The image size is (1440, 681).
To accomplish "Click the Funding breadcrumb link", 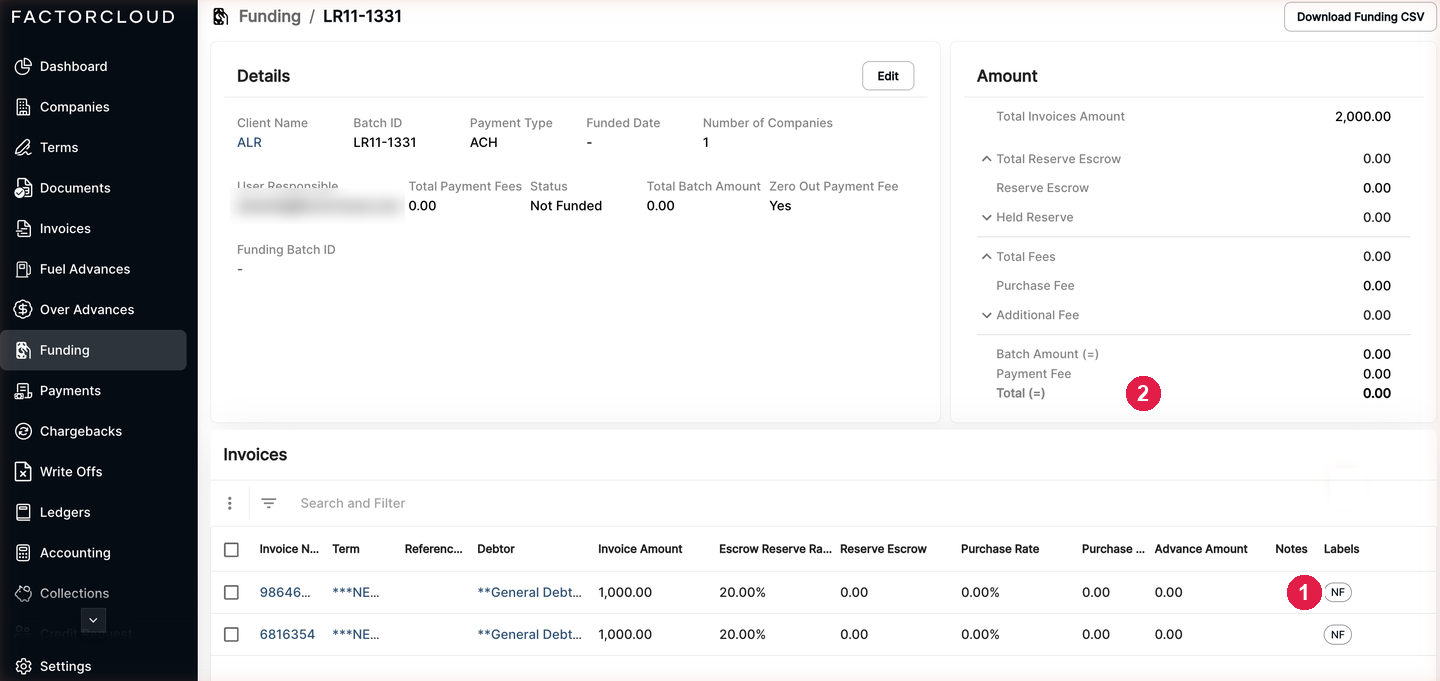I will coord(270,17).
